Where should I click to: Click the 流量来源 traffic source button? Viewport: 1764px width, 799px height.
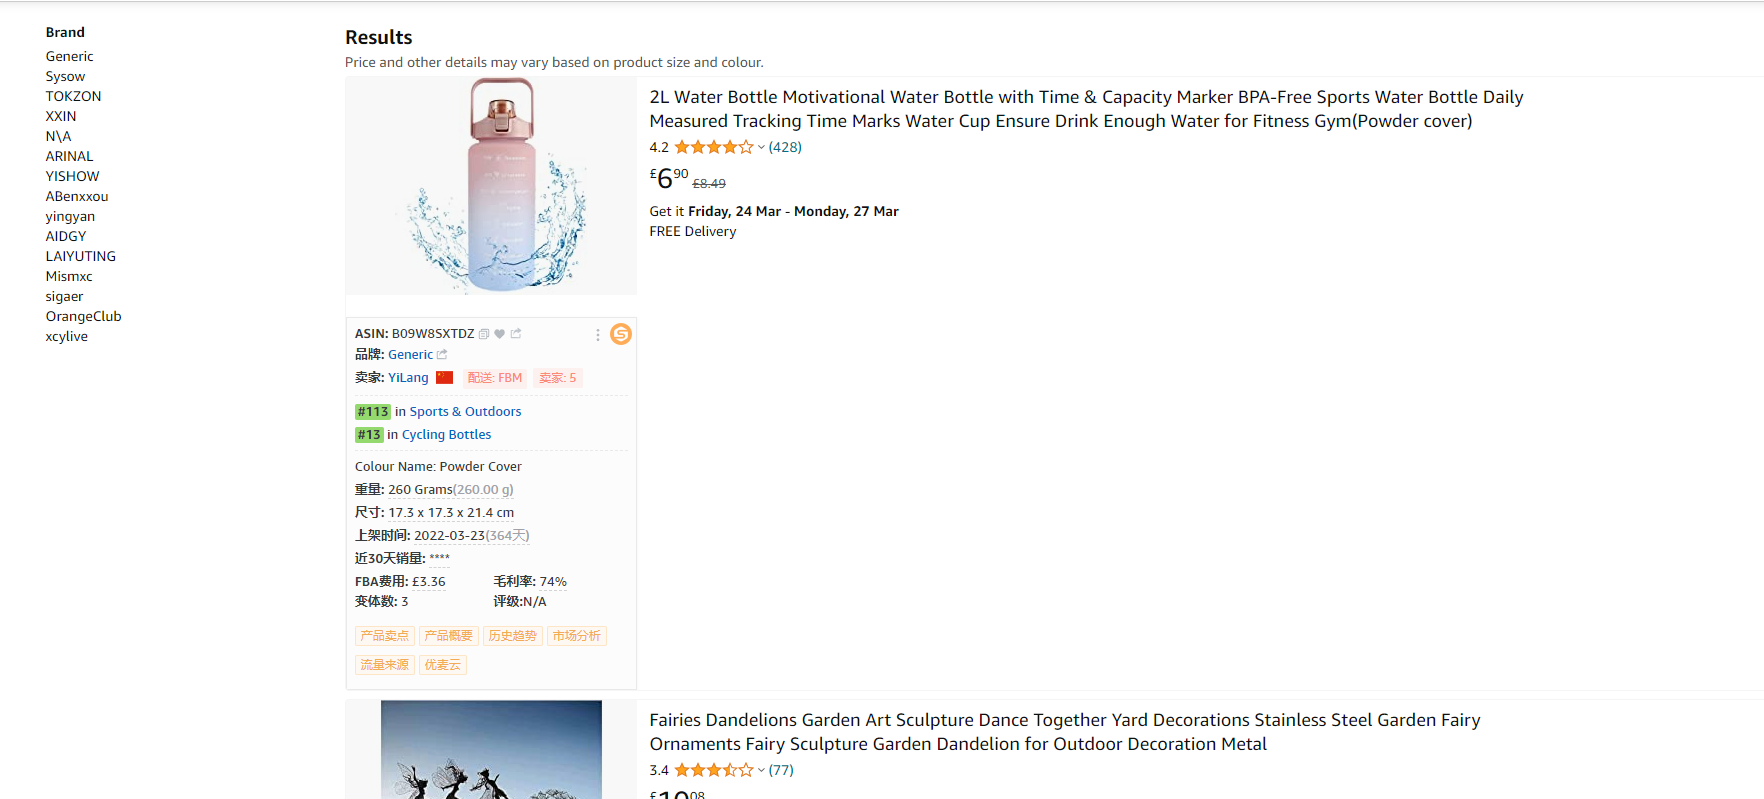pyautogui.click(x=385, y=665)
